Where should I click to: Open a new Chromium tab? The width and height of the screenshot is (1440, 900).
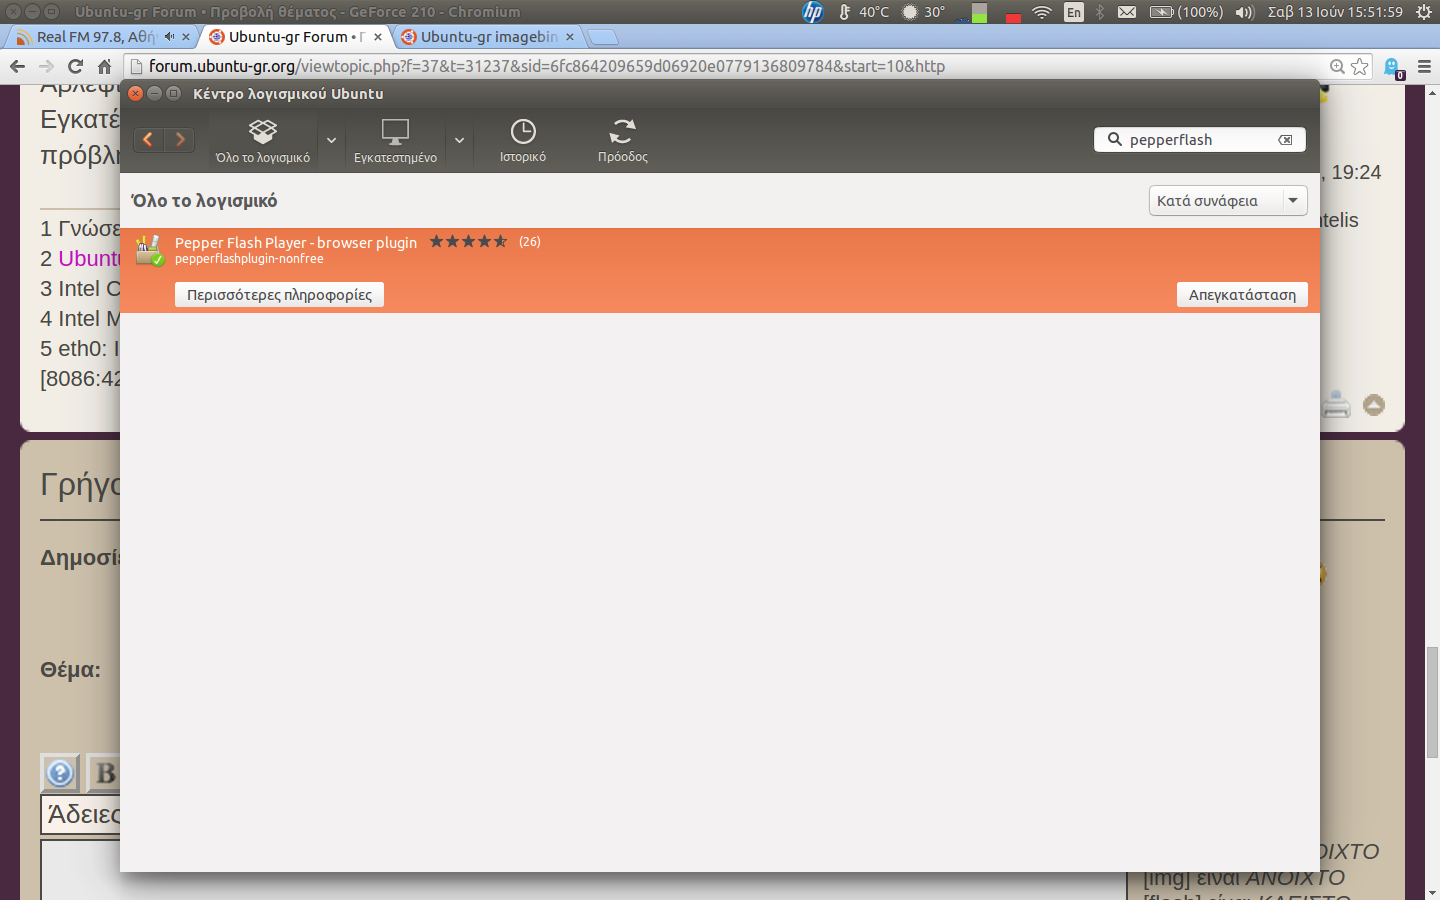click(x=603, y=38)
